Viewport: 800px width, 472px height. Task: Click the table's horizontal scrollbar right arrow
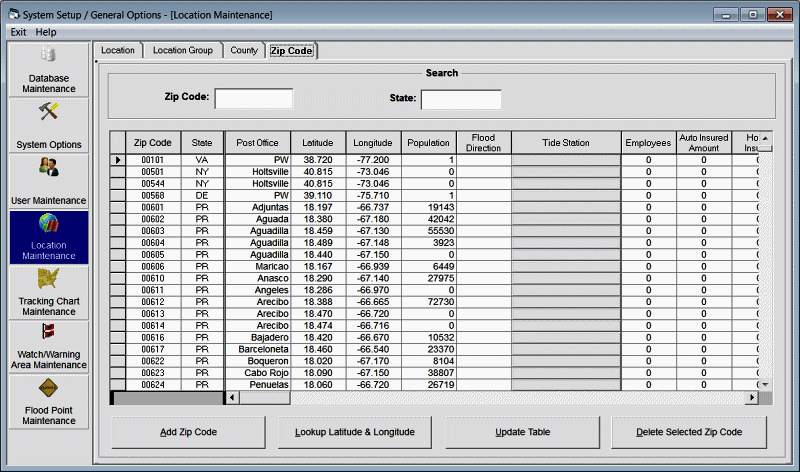pyautogui.click(x=753, y=398)
